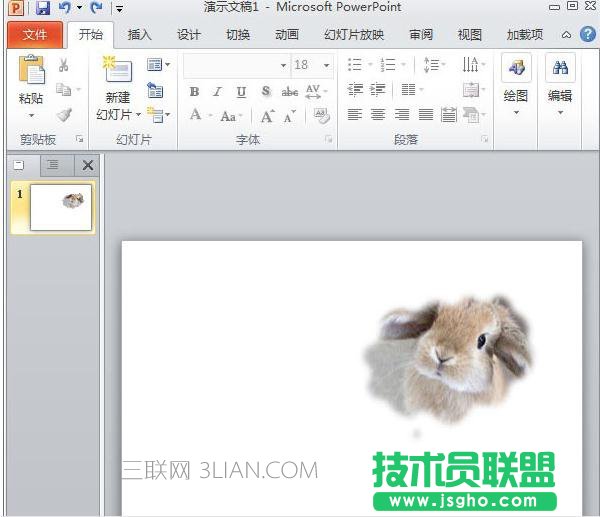Open line spacing options
600x517 pixels.
click(434, 65)
